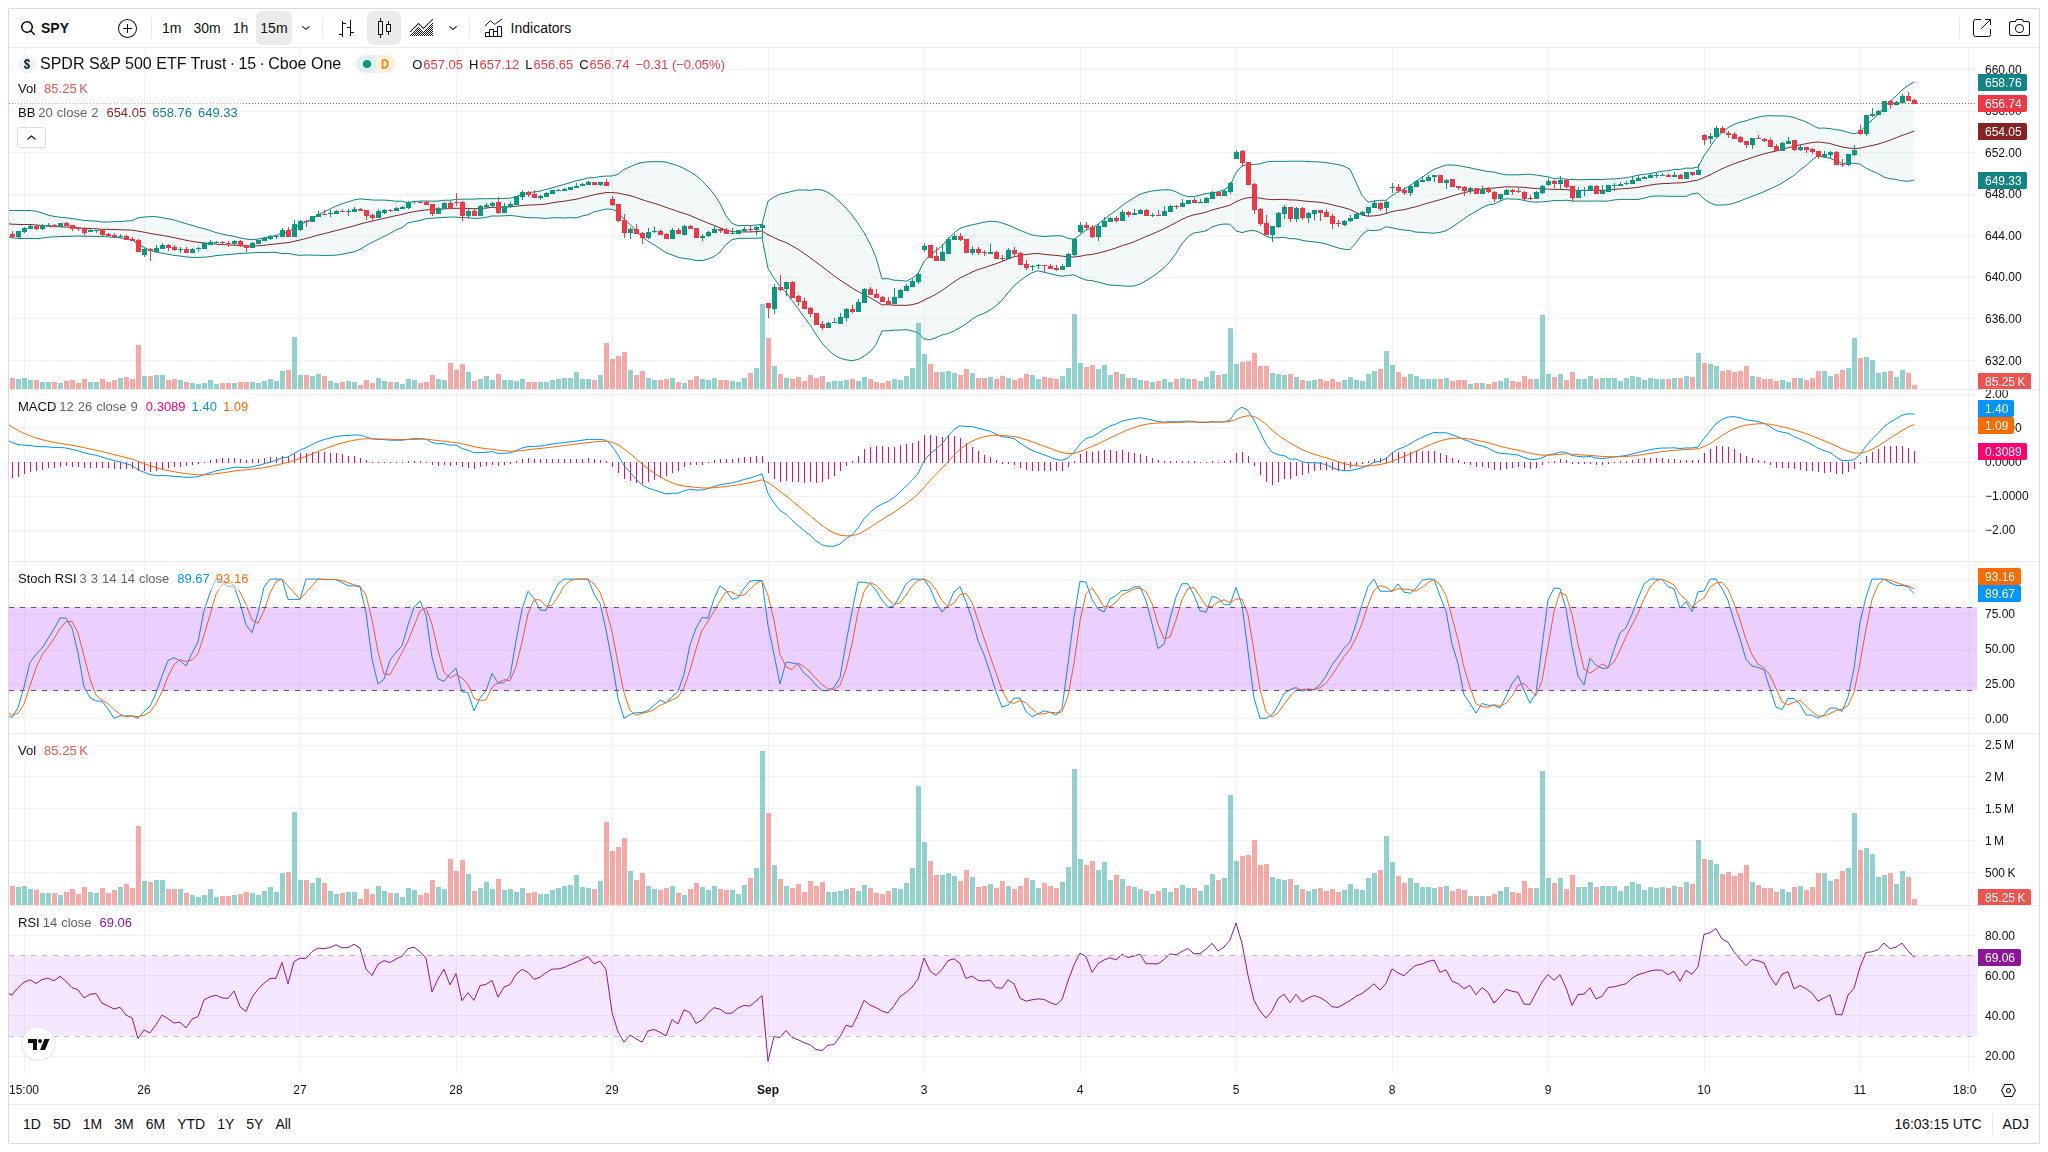Image resolution: width=2048 pixels, height=1152 pixels.
Task: Select the 1m timeframe
Action: 172,28
